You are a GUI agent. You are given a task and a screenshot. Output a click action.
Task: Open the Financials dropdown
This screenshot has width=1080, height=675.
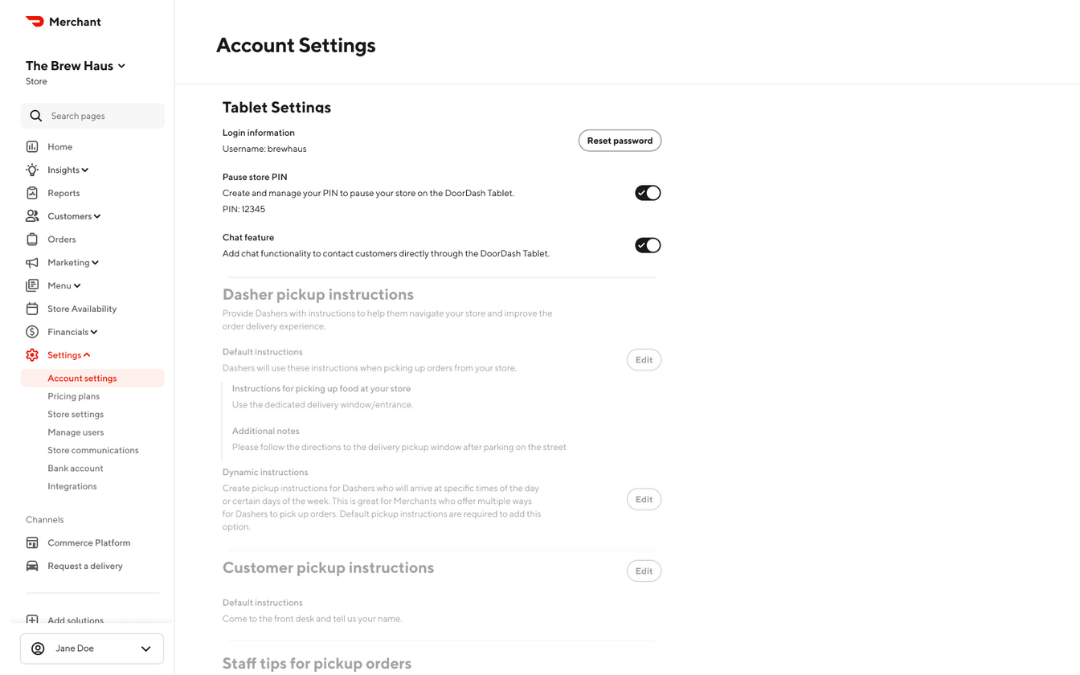[x=69, y=331]
